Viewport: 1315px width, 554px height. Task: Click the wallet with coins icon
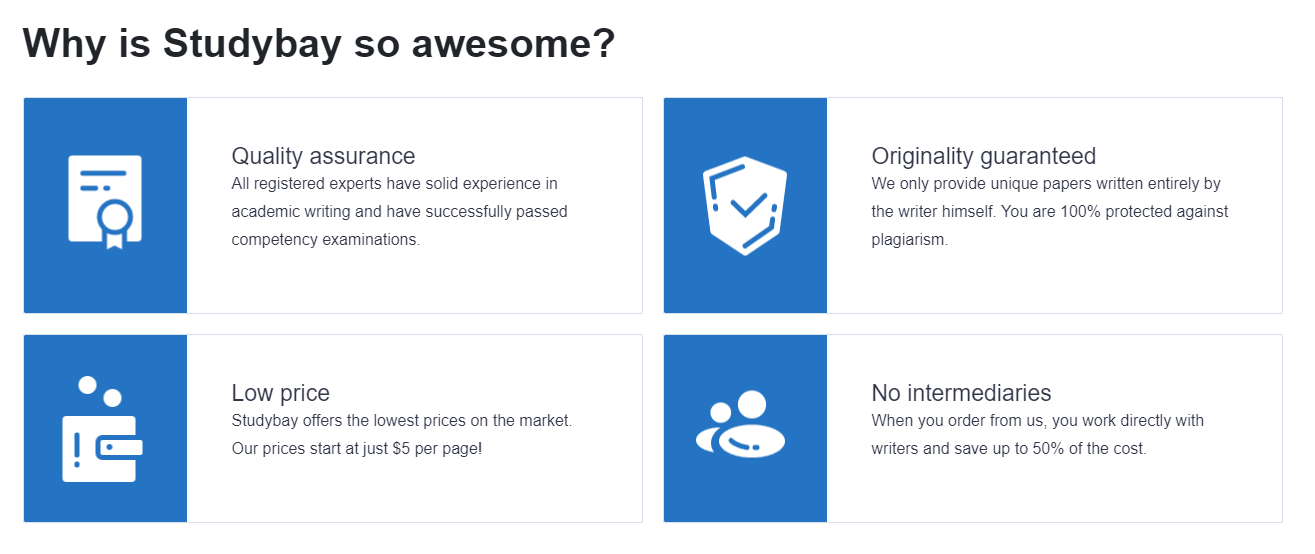[x=103, y=429]
